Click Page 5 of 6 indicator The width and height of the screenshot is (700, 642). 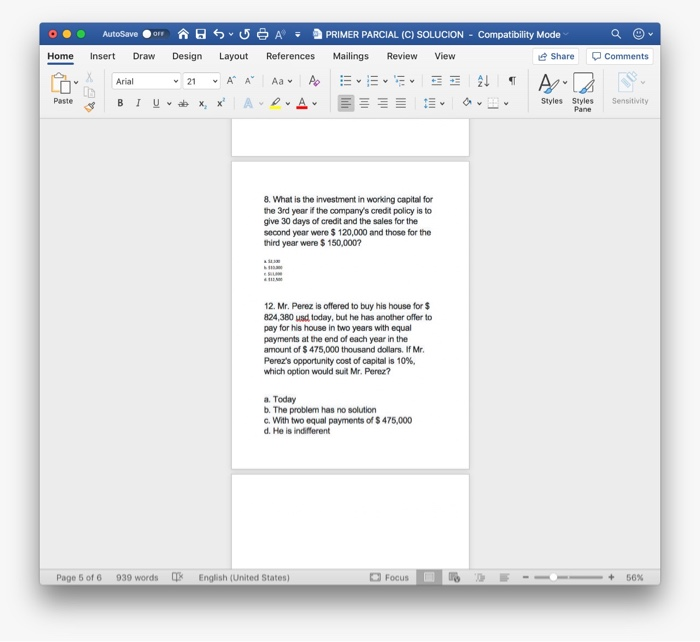coord(79,577)
